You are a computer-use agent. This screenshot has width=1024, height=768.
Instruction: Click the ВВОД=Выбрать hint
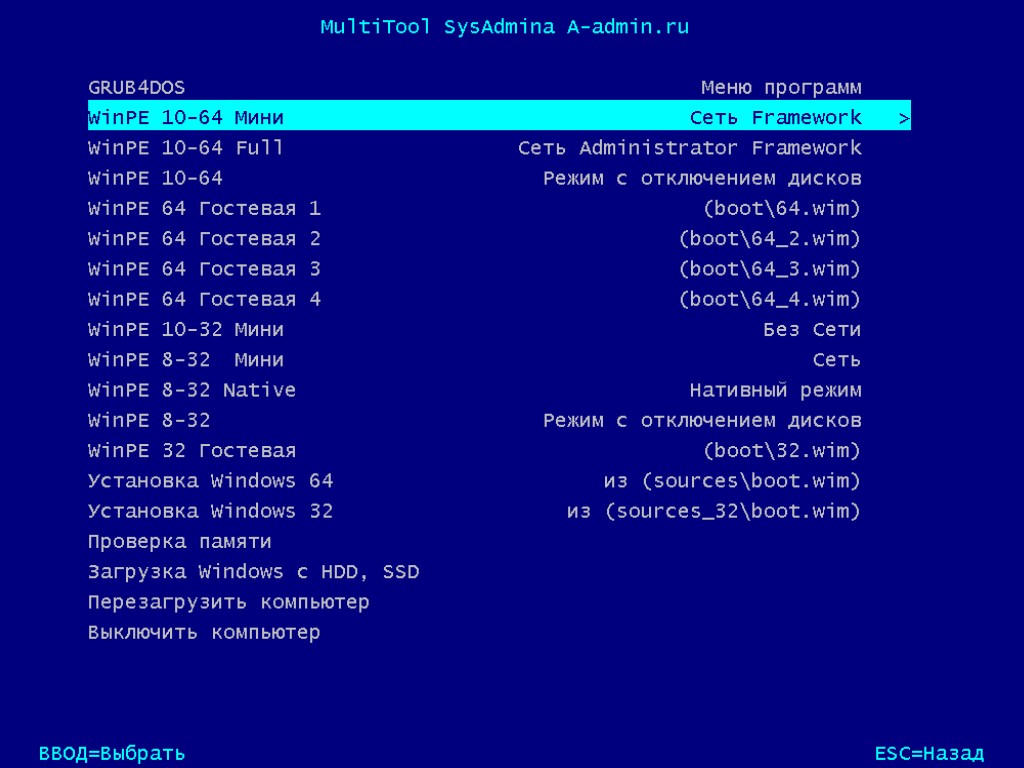tap(112, 753)
